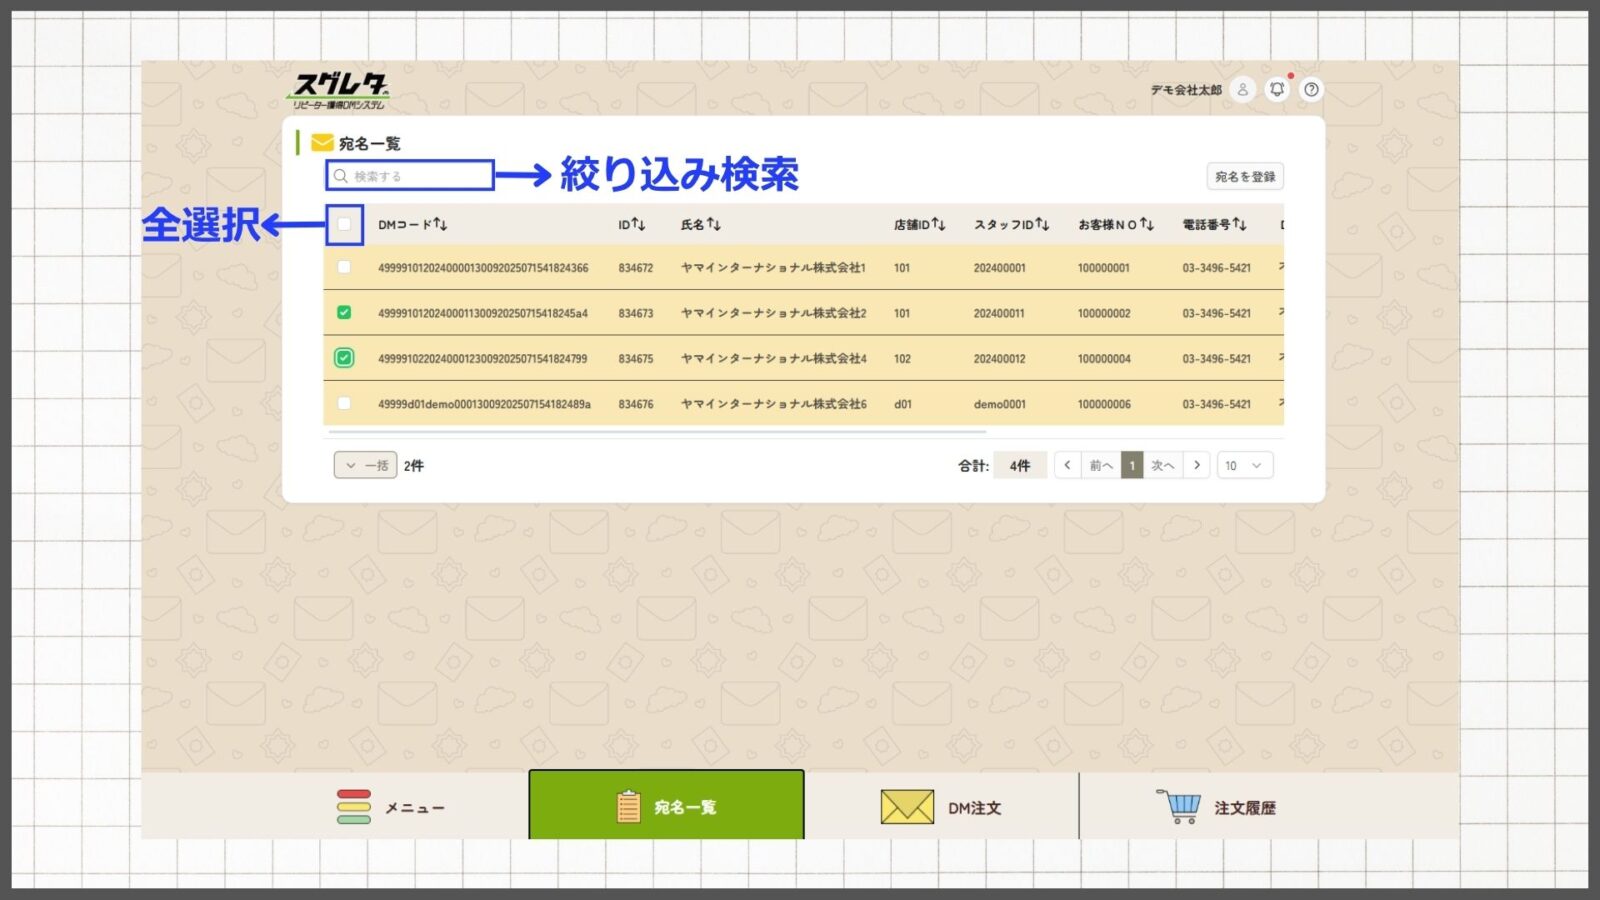Open the help question mark icon
This screenshot has width=1600, height=900.
[1311, 89]
